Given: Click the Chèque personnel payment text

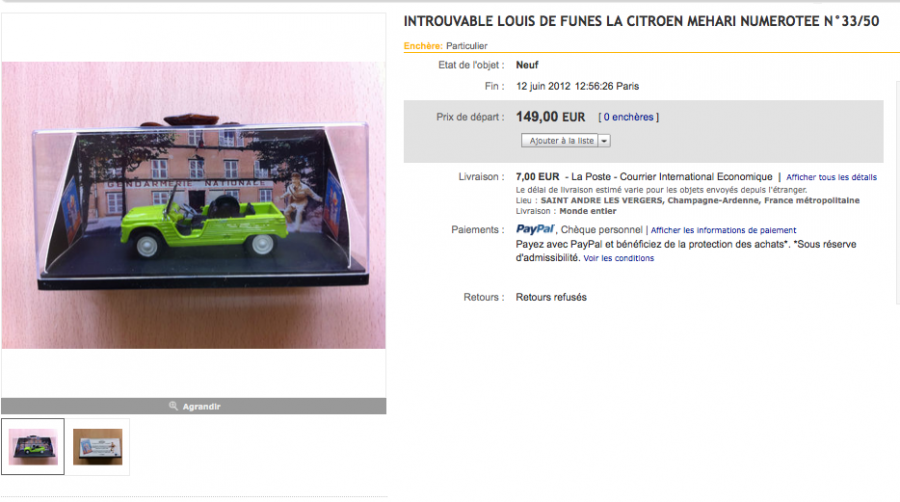Looking at the screenshot, I should (x=602, y=229).
